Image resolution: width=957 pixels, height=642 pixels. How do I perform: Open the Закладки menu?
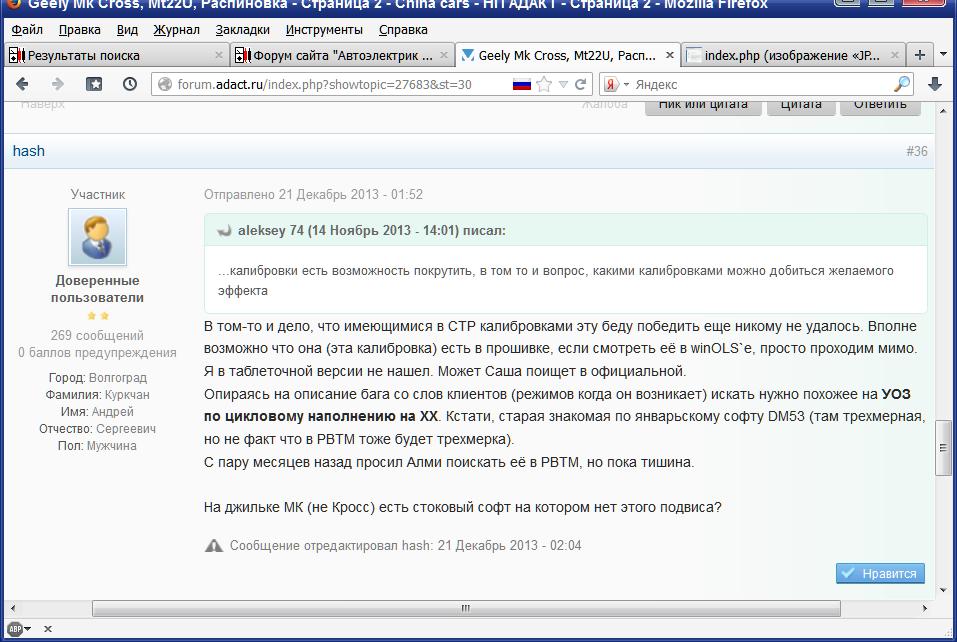[242, 29]
